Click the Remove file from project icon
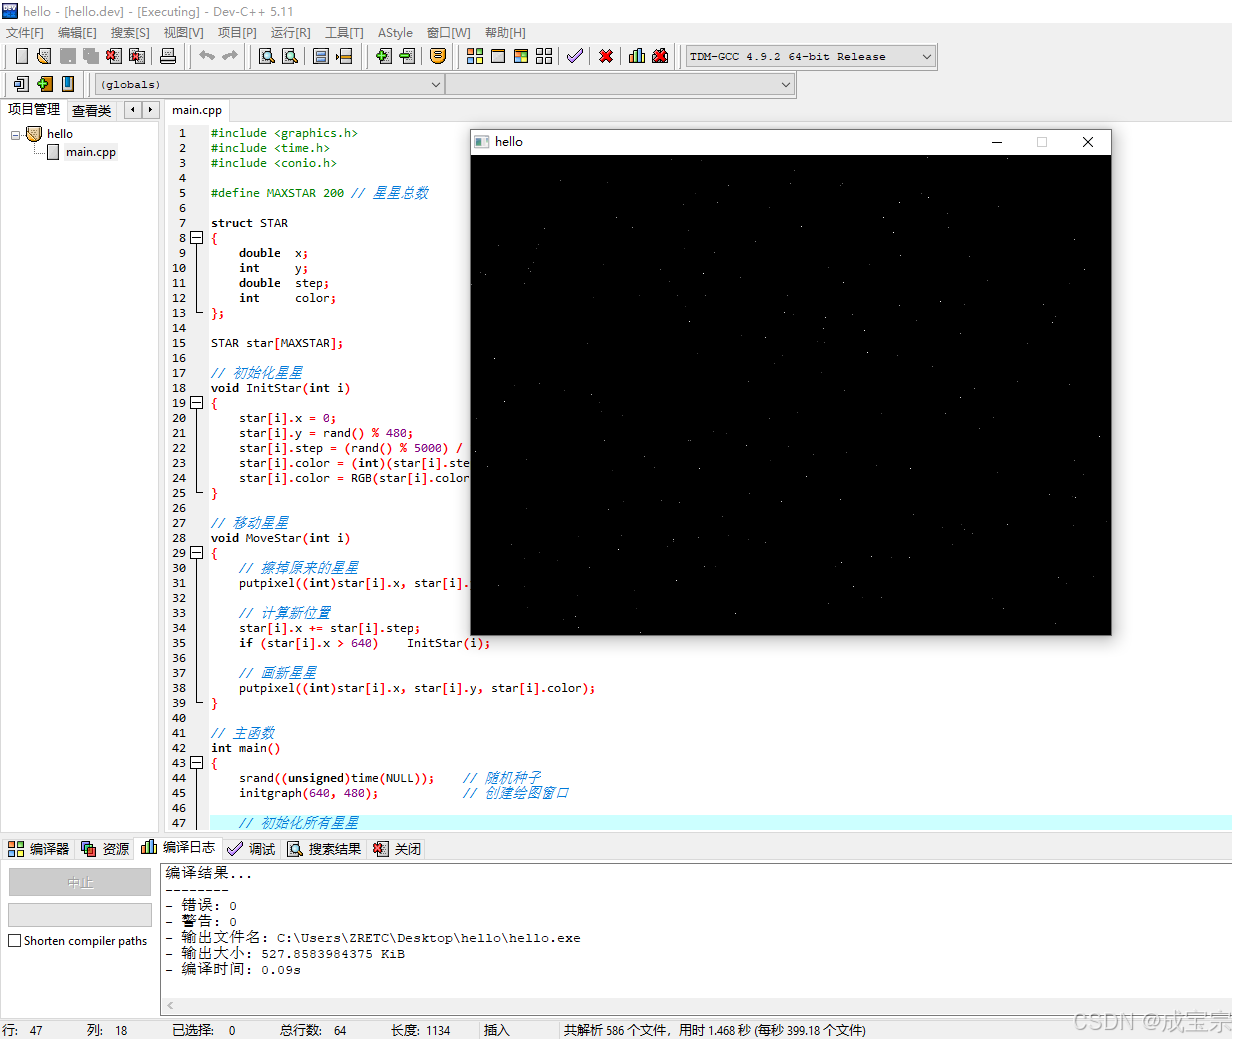The width and height of the screenshot is (1236, 1041). [x=406, y=56]
